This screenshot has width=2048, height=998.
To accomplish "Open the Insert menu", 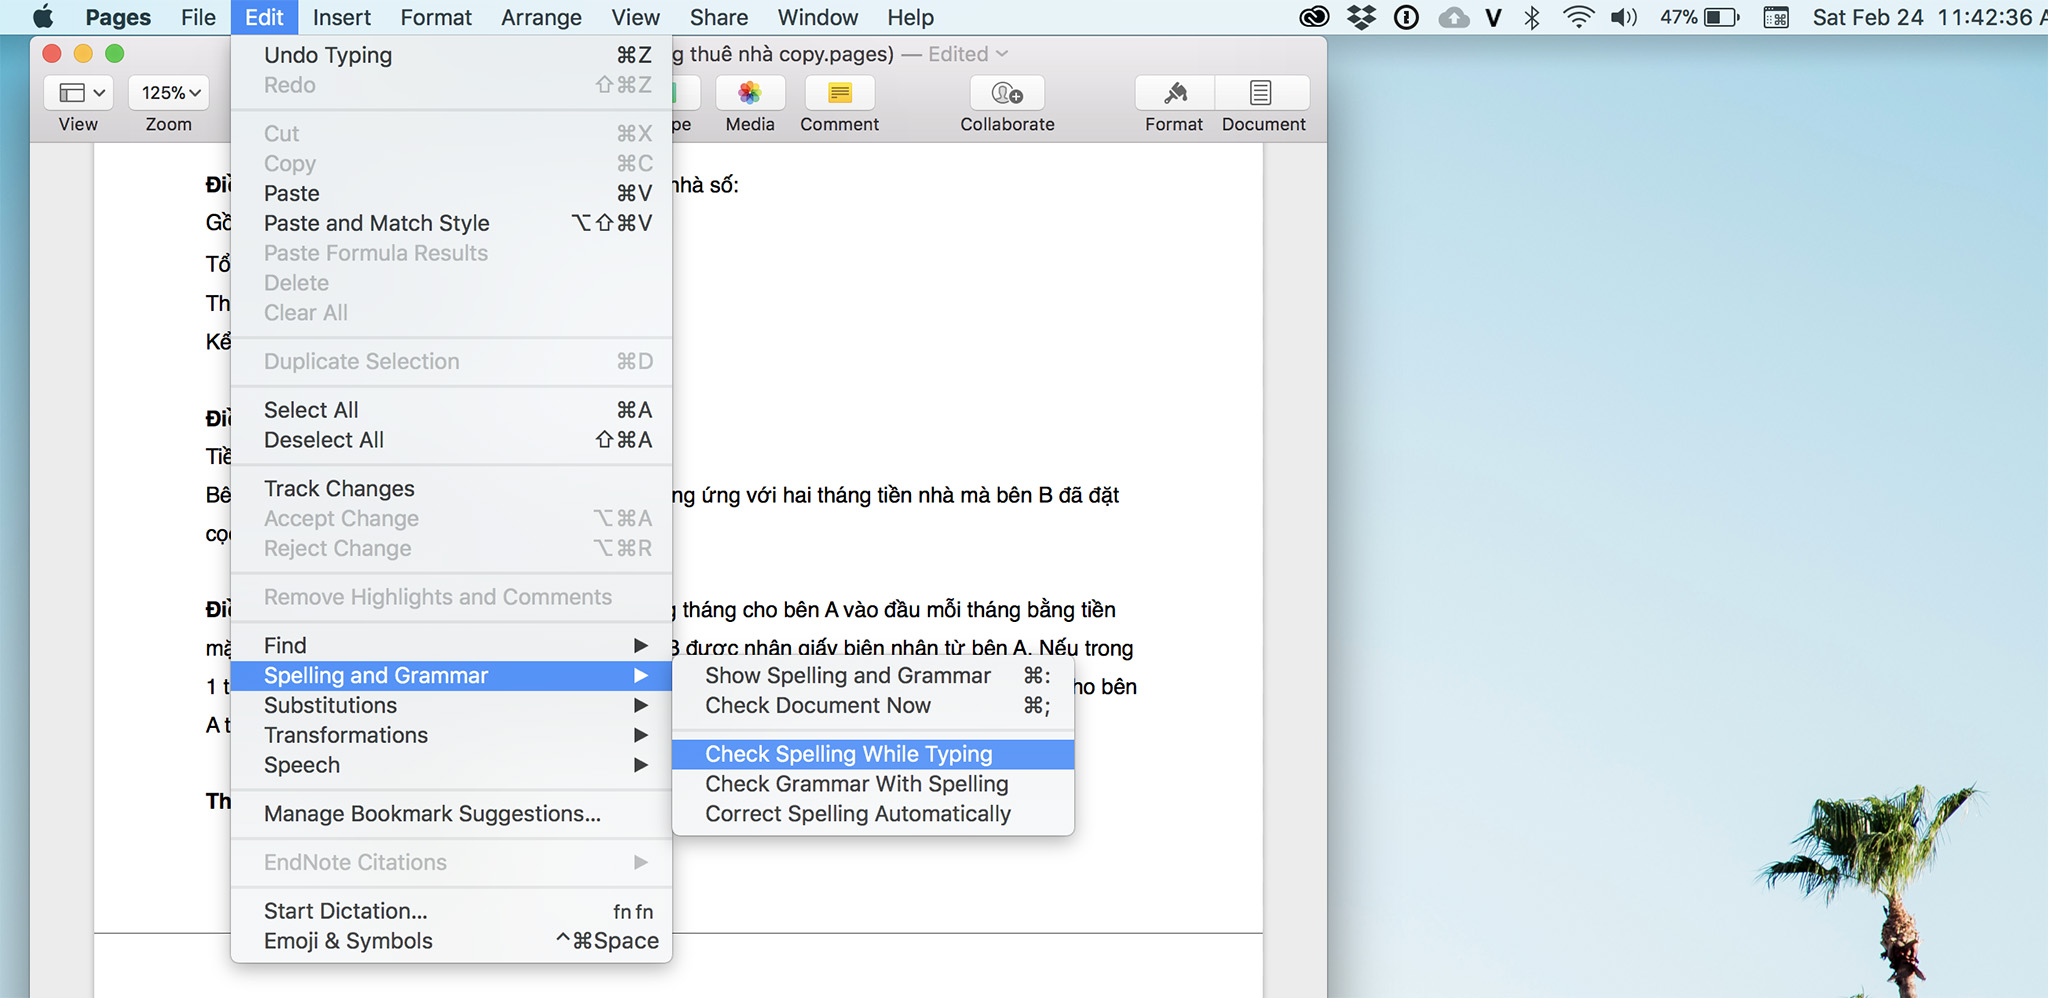I will pos(341,17).
